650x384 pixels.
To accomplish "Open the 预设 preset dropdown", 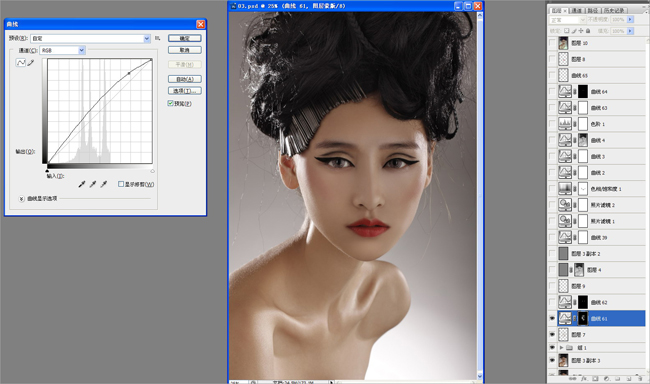I will click(90, 39).
